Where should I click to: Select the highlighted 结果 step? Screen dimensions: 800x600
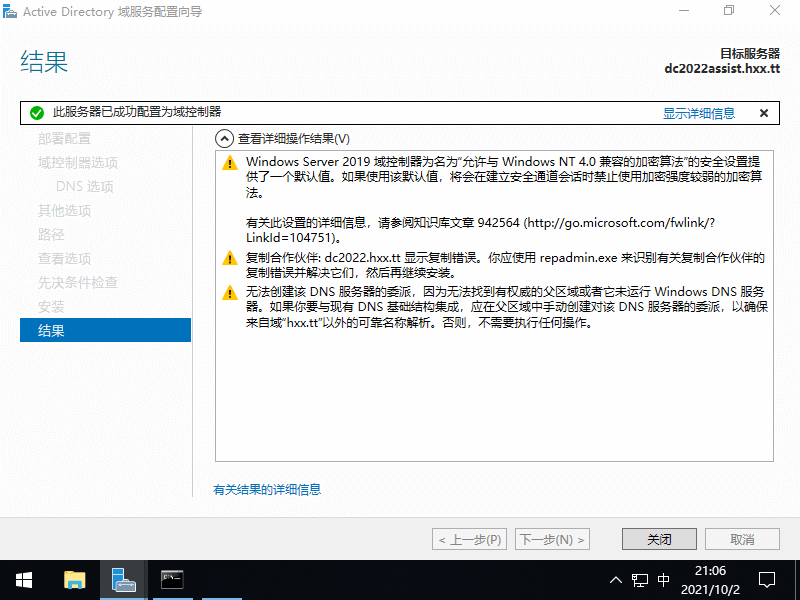[x=105, y=330]
